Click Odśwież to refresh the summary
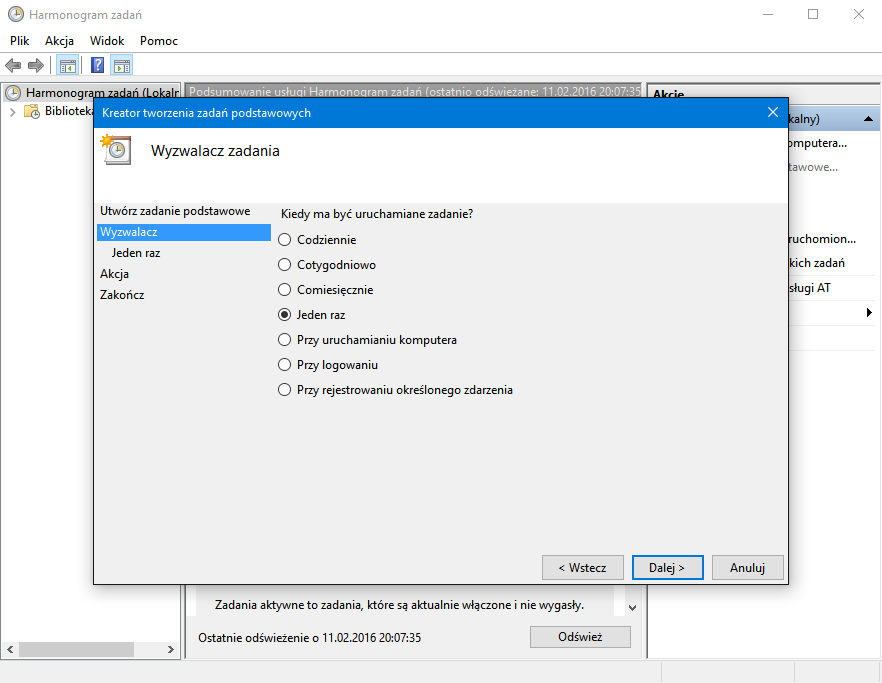Viewport: 882px width, 683px height. pos(580,637)
